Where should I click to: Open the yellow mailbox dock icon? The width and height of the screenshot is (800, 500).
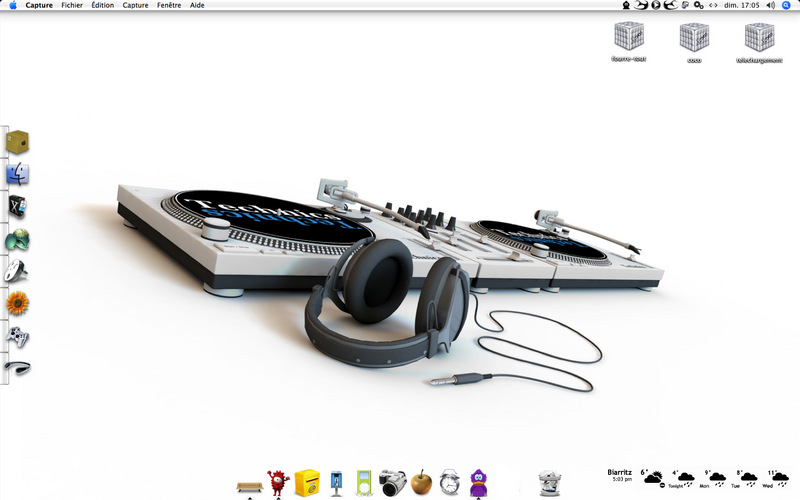[x=307, y=483]
